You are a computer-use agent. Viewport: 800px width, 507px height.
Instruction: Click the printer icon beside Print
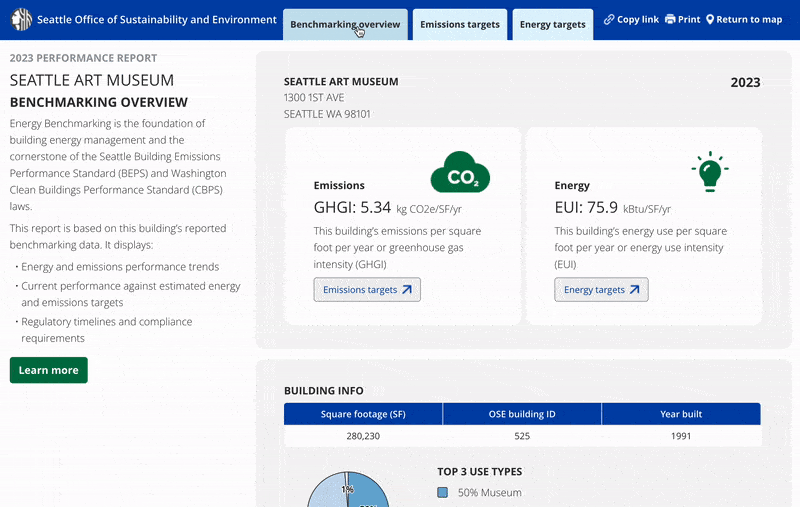pos(670,19)
